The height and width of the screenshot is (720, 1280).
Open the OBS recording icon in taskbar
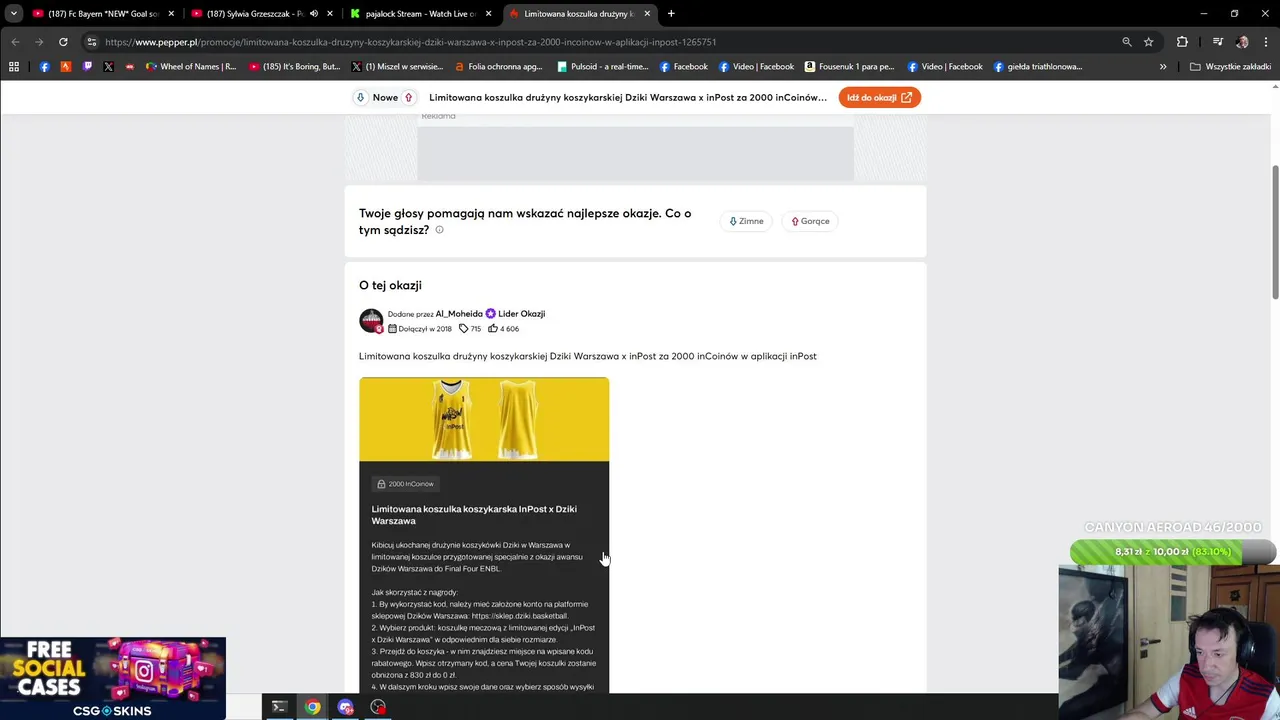[x=378, y=707]
